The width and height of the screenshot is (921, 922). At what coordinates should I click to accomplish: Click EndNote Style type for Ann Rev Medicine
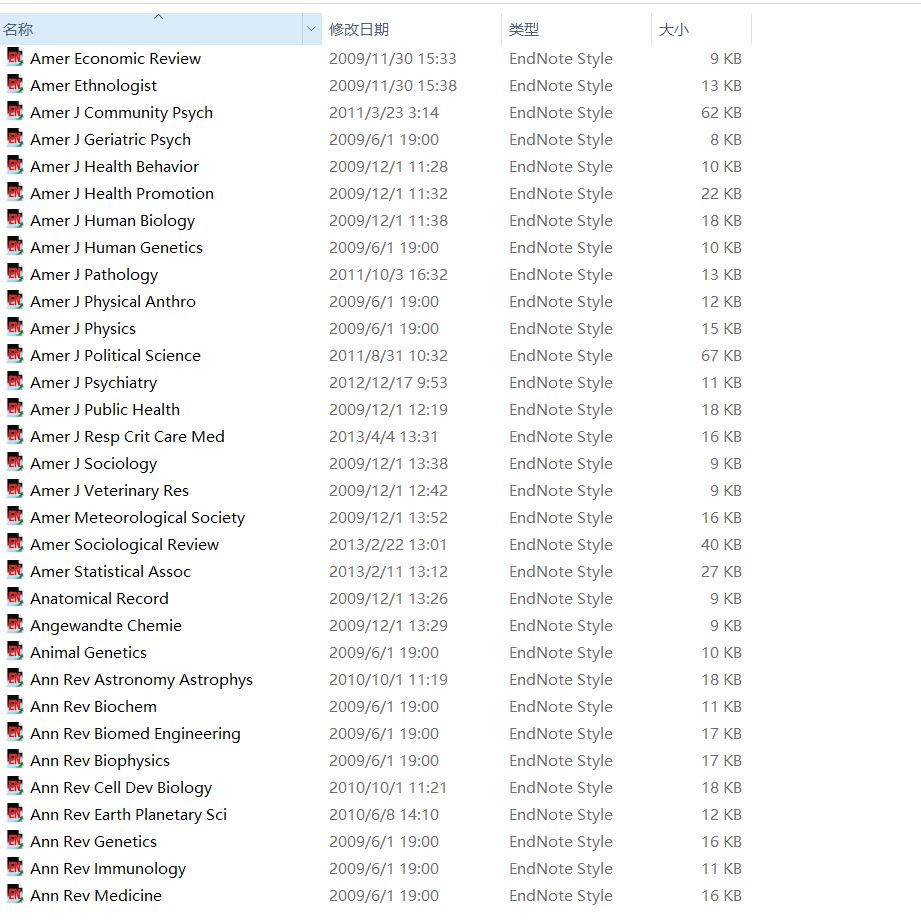pyautogui.click(x=561, y=896)
